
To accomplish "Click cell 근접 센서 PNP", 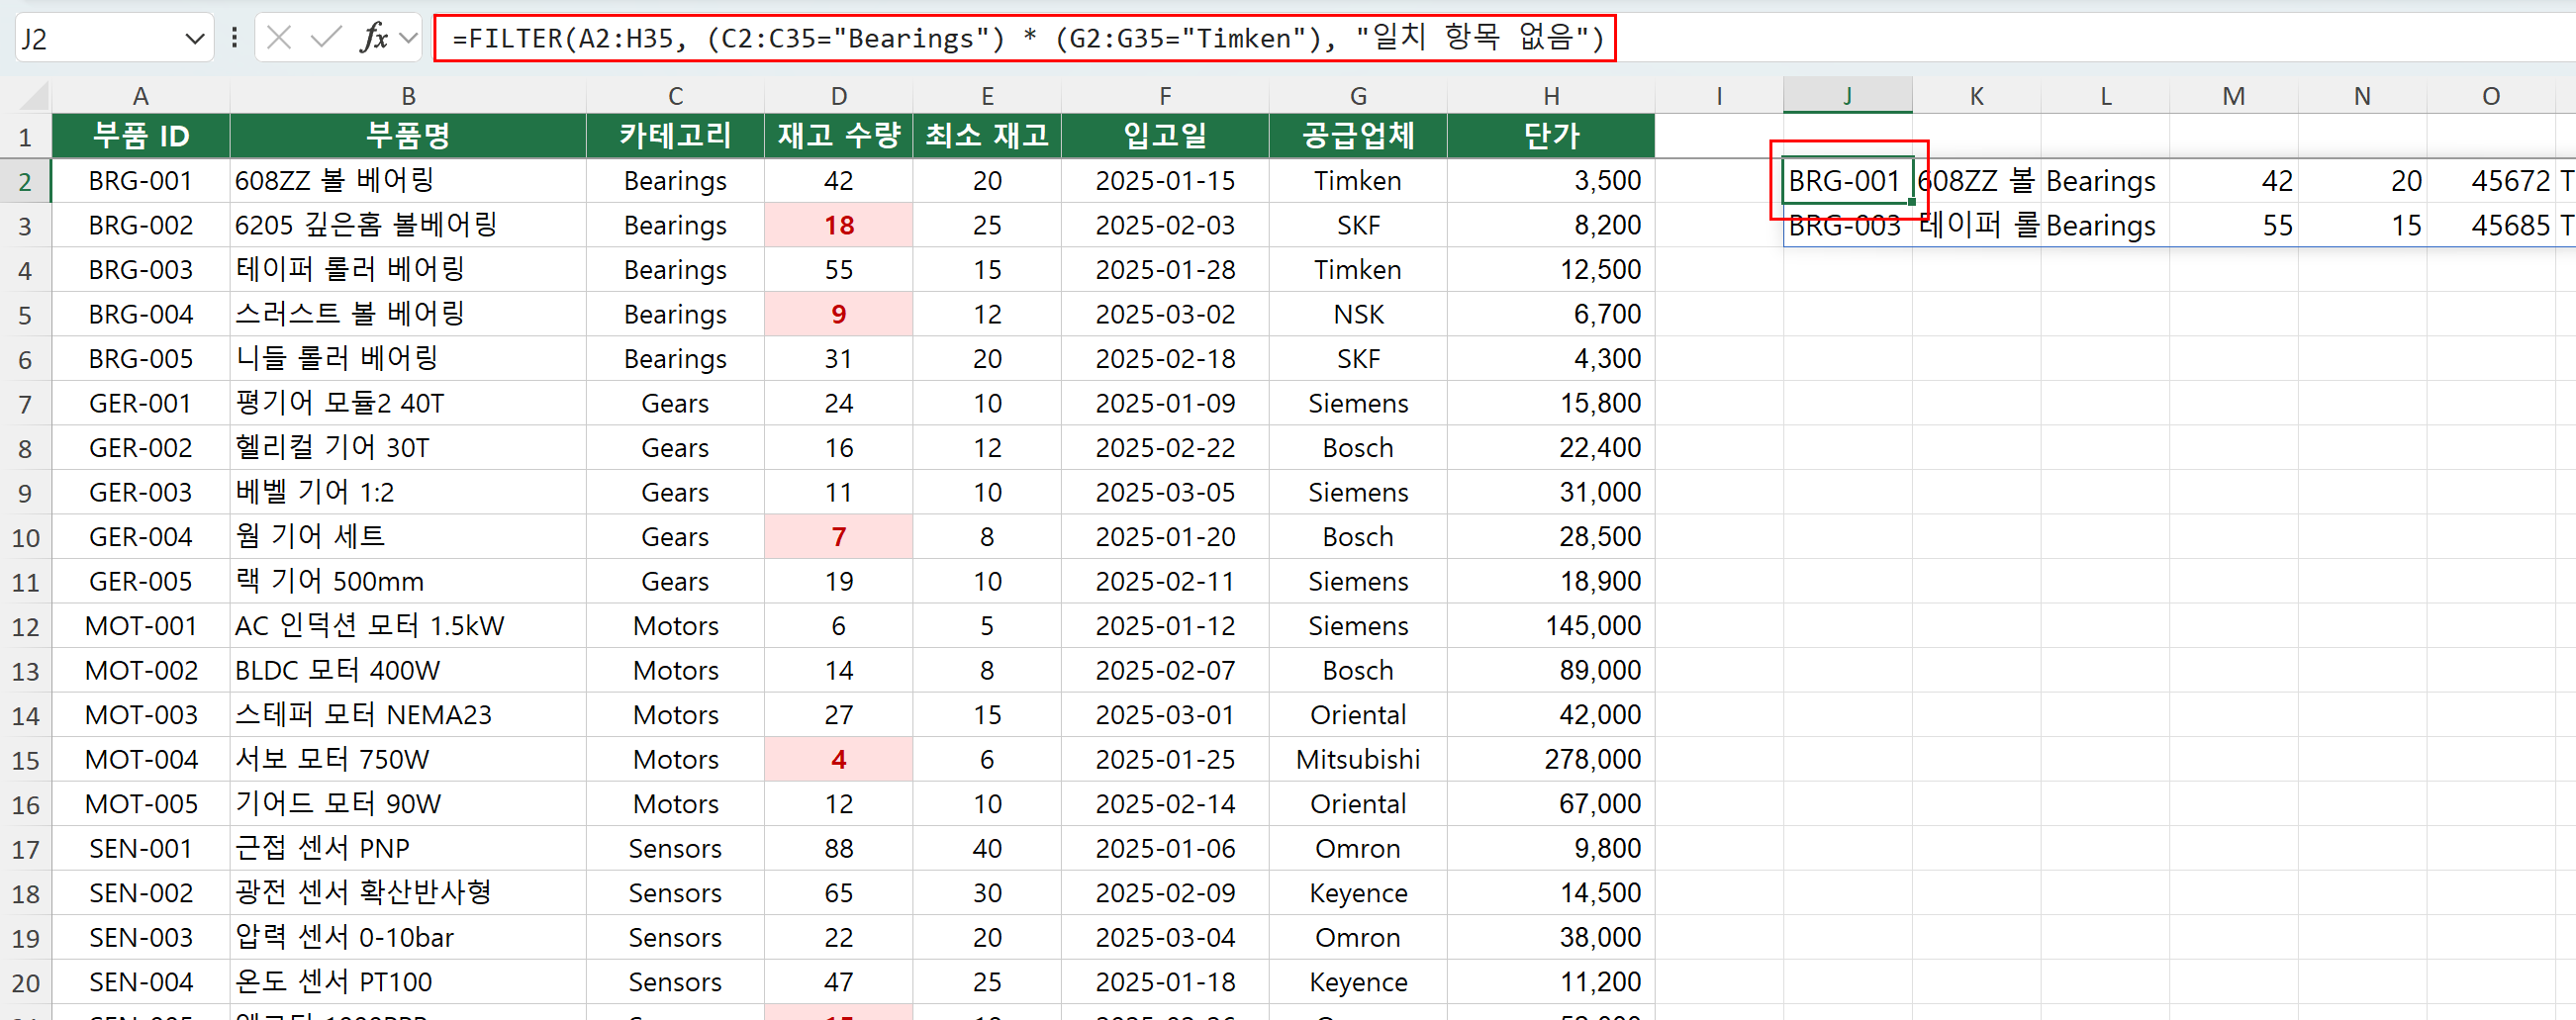I will (408, 849).
